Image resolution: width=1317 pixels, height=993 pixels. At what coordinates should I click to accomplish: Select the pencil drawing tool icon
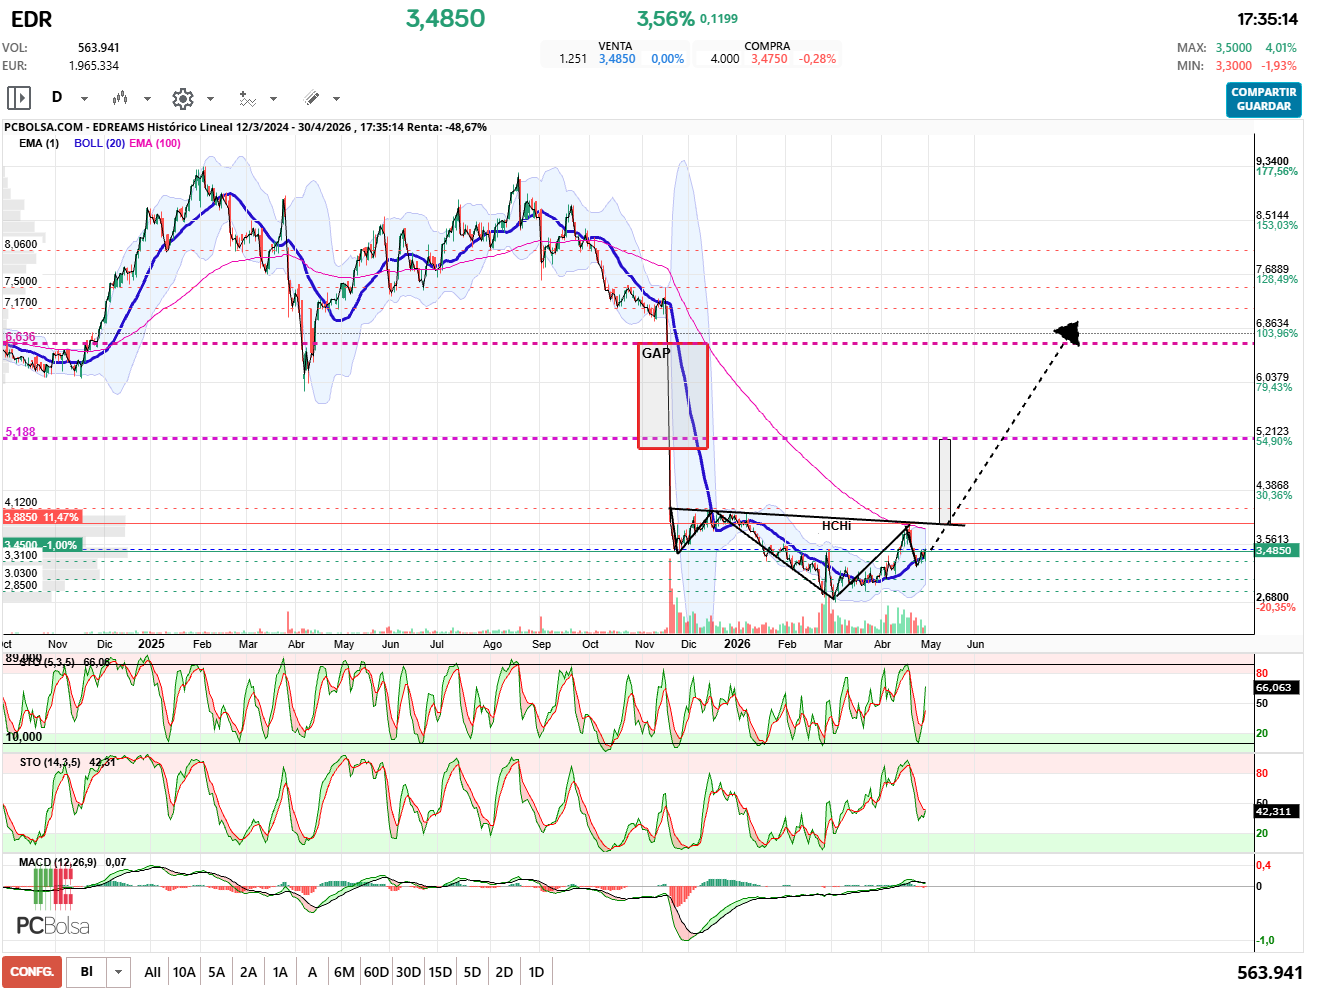pos(311,98)
